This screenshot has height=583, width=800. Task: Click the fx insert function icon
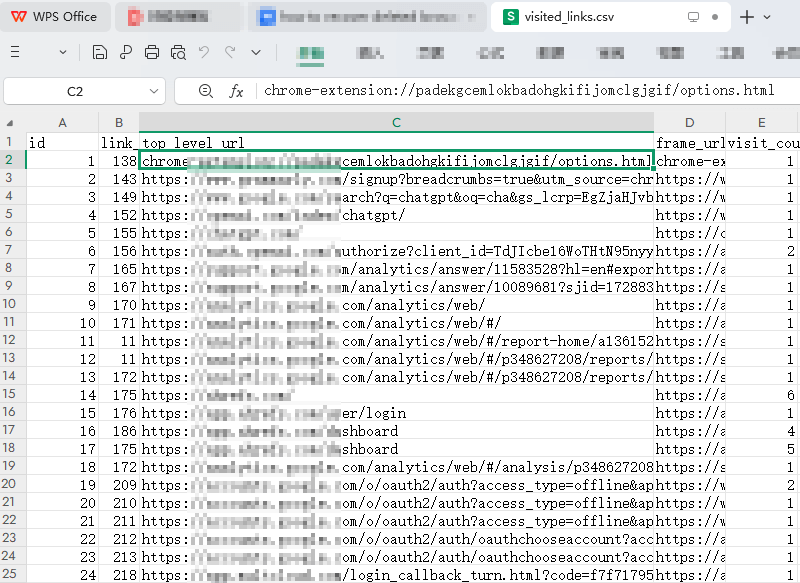(x=236, y=91)
